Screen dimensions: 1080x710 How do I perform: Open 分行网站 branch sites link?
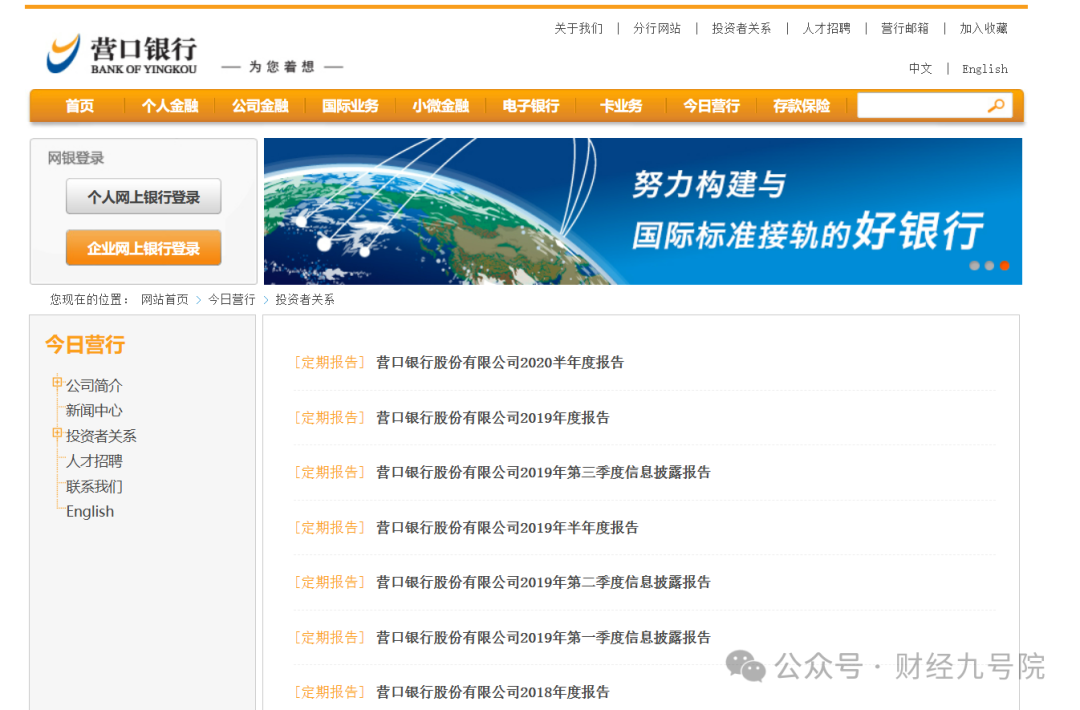point(656,28)
